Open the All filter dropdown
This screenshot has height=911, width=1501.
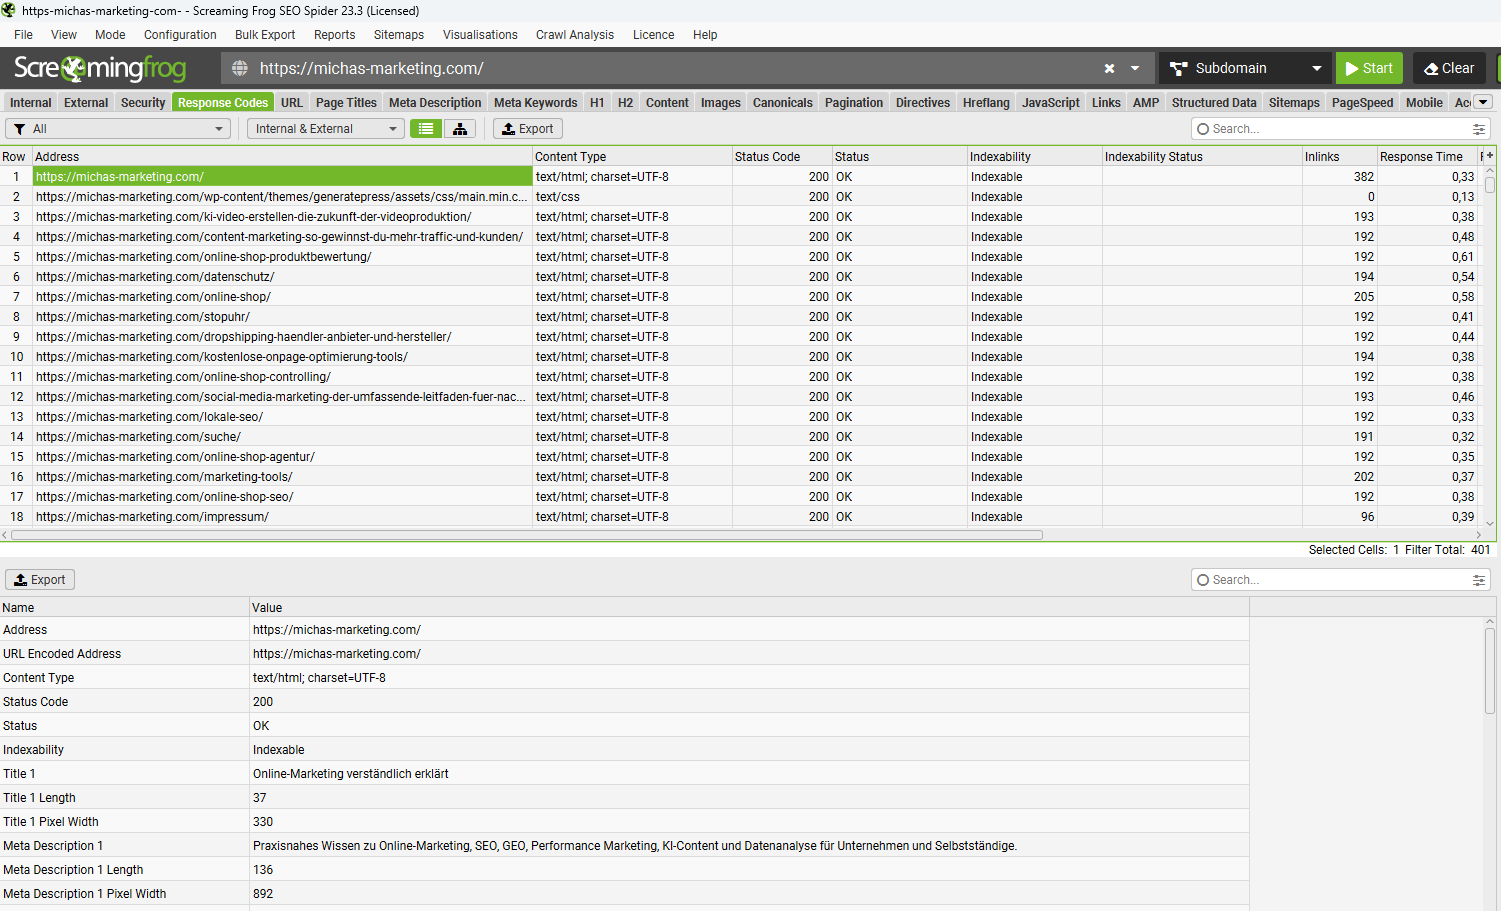click(118, 129)
